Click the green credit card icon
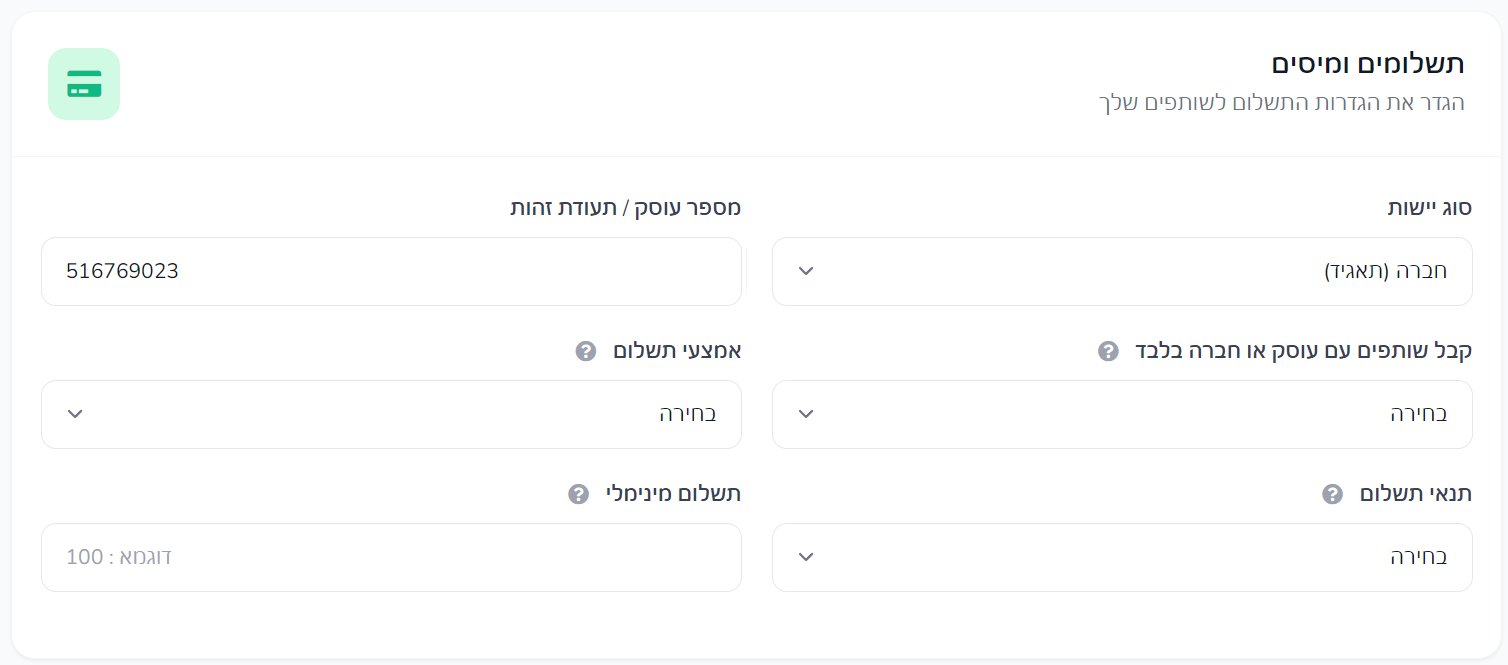Screen dimensions: 1508x665 (84, 84)
